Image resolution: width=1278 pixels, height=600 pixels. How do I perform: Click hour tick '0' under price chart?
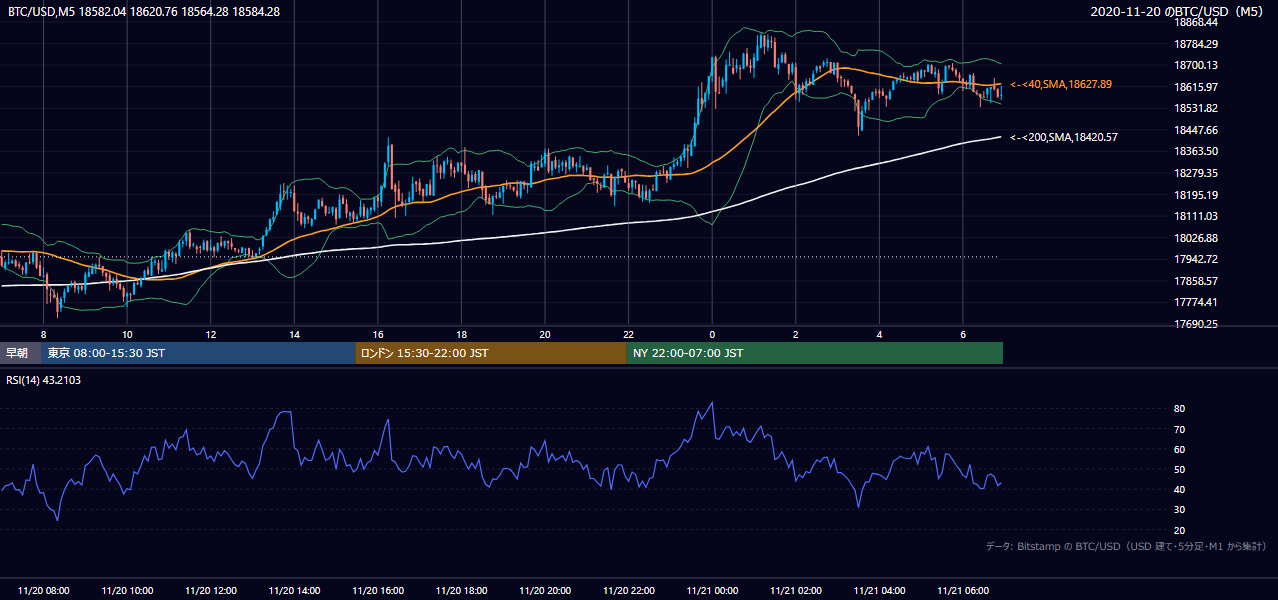pos(712,334)
